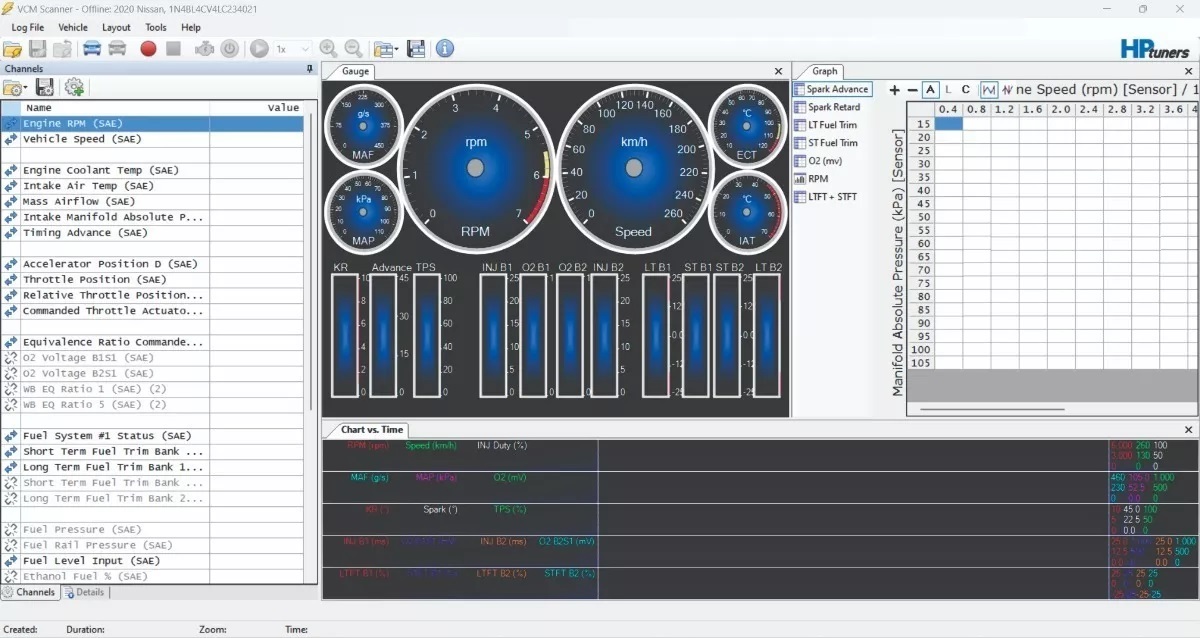Select Fuel Level Input (SAE) channel
This screenshot has height=638, width=1200.
tap(152, 561)
